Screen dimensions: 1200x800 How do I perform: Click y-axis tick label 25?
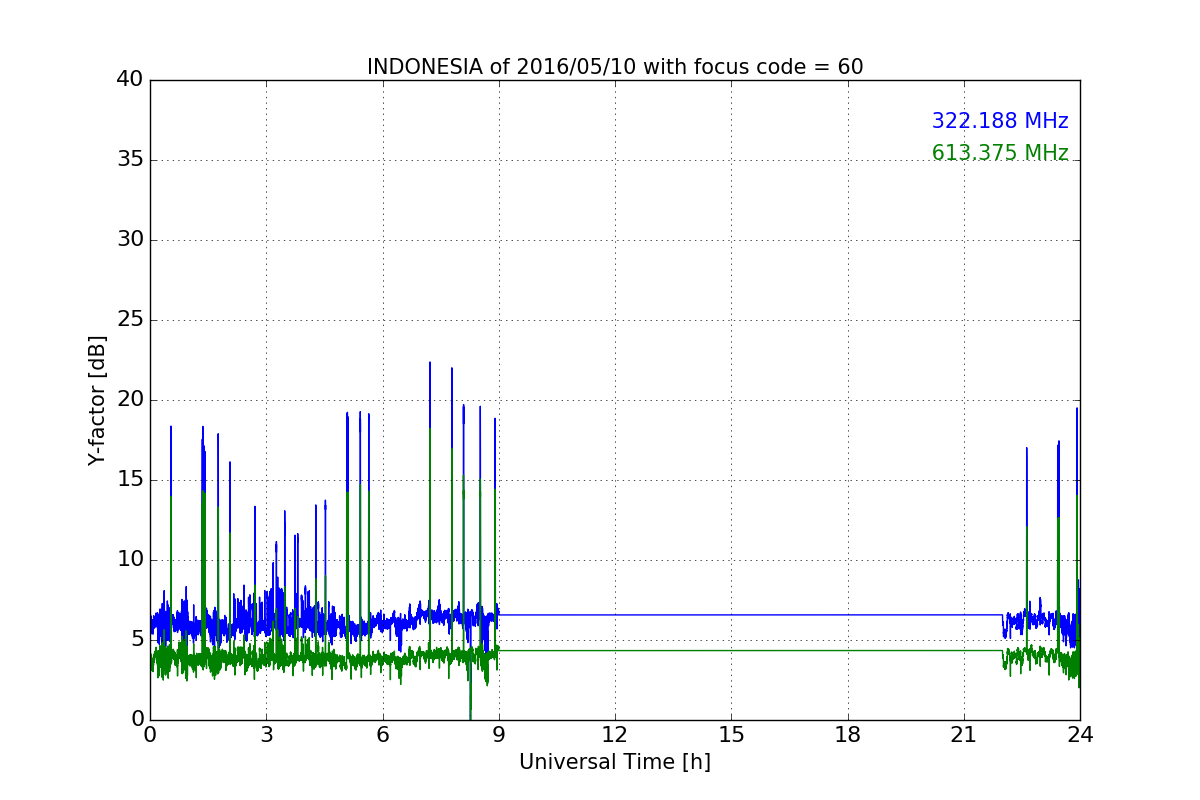point(130,320)
